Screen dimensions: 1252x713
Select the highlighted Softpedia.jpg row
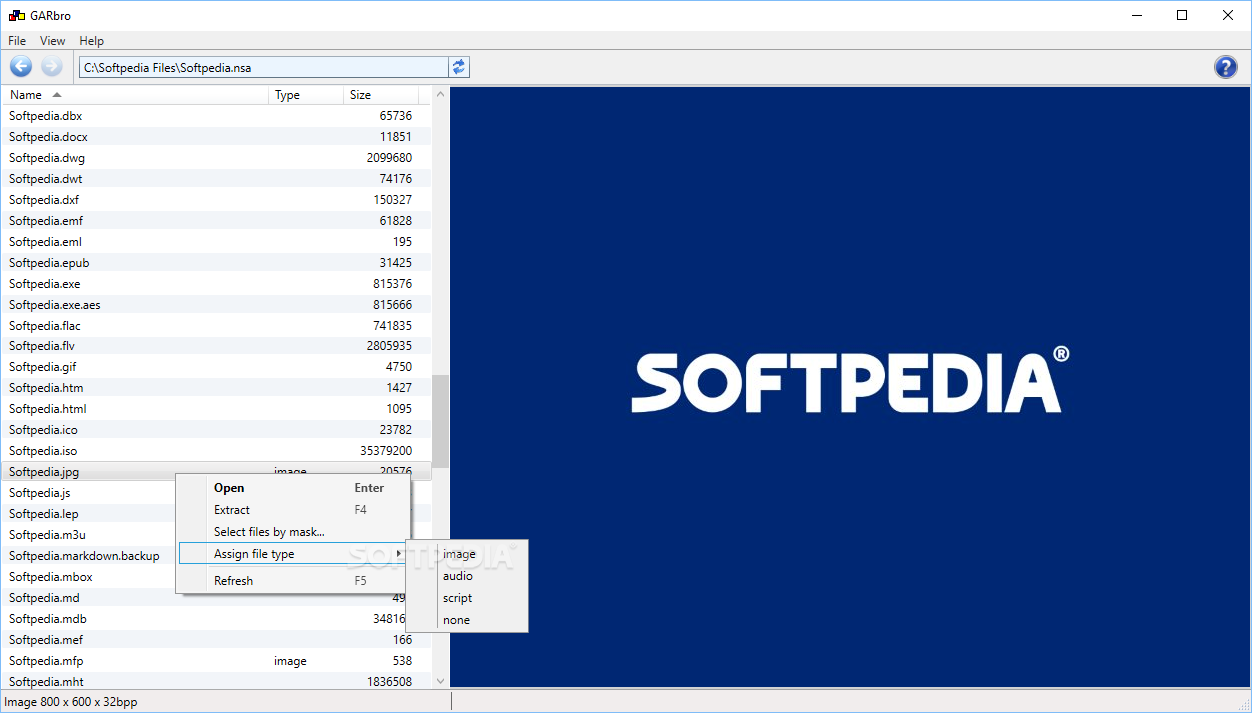[x=217, y=472]
